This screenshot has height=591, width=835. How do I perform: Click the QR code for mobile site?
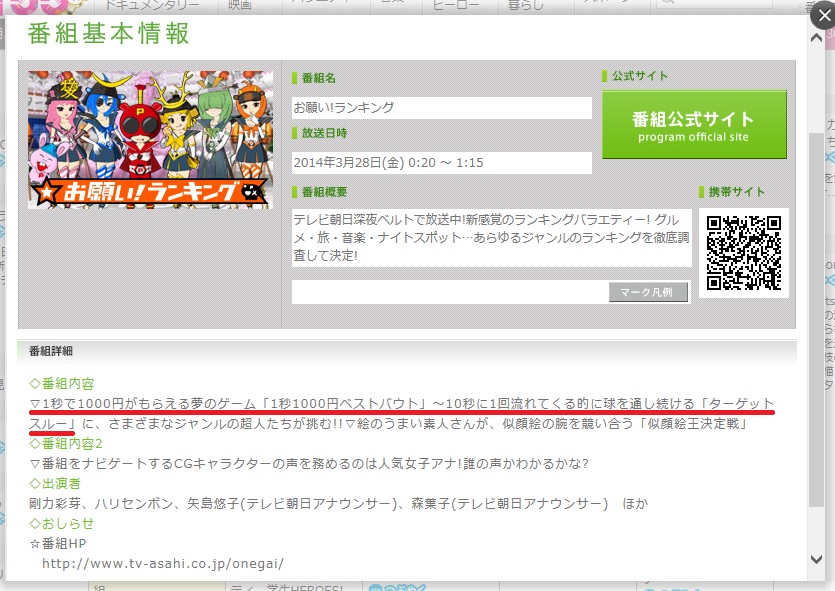(x=743, y=253)
